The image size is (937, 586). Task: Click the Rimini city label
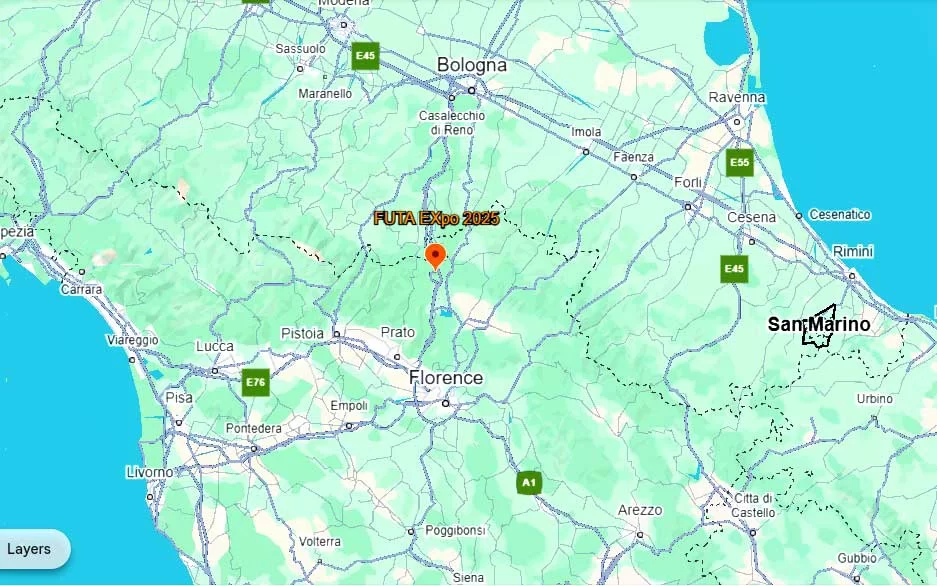[x=853, y=251]
